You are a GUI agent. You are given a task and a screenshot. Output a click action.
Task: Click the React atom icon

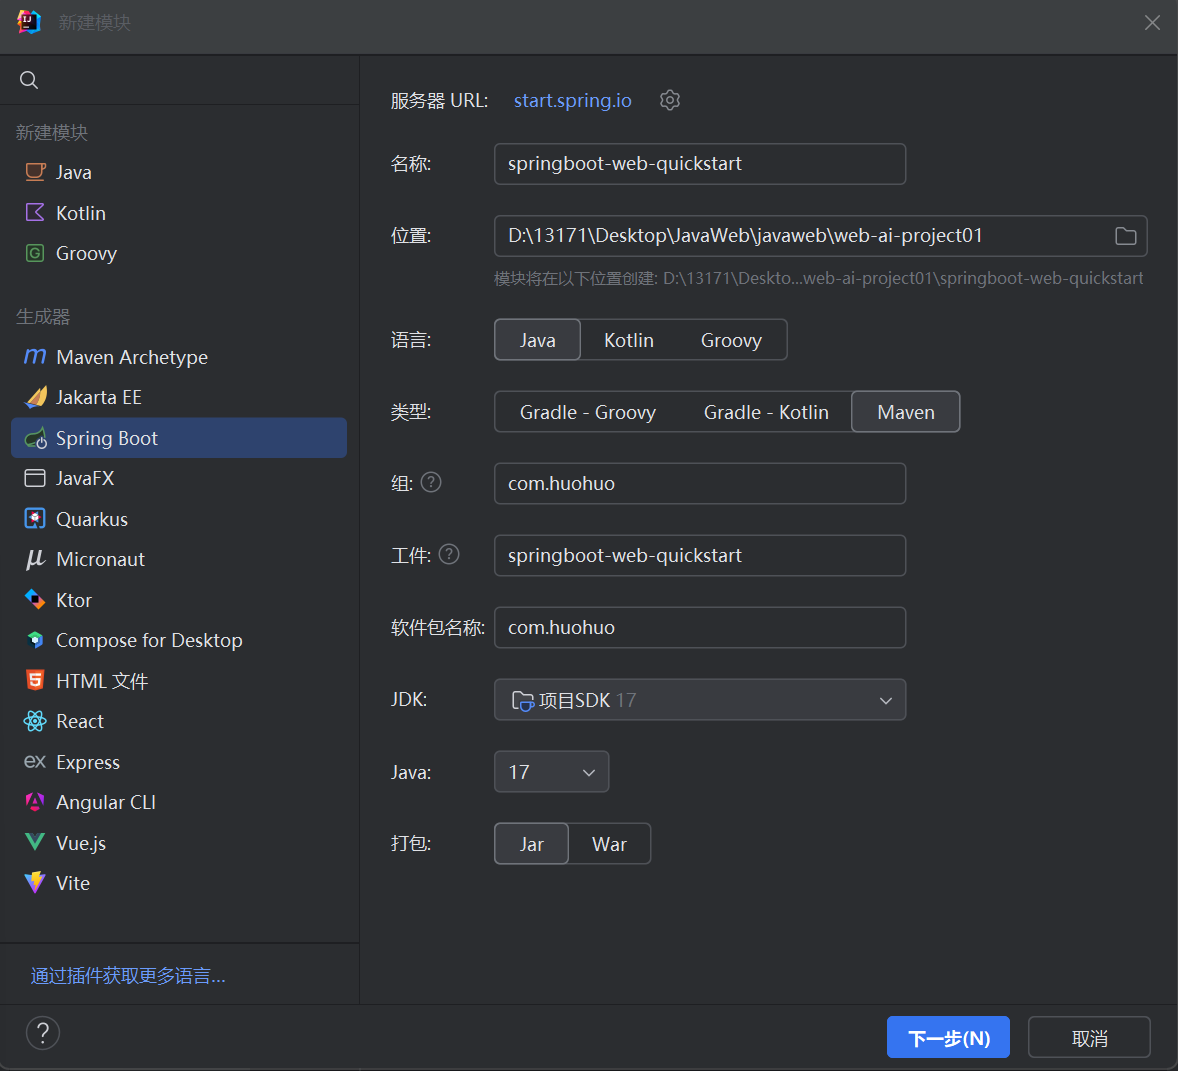[x=35, y=721]
